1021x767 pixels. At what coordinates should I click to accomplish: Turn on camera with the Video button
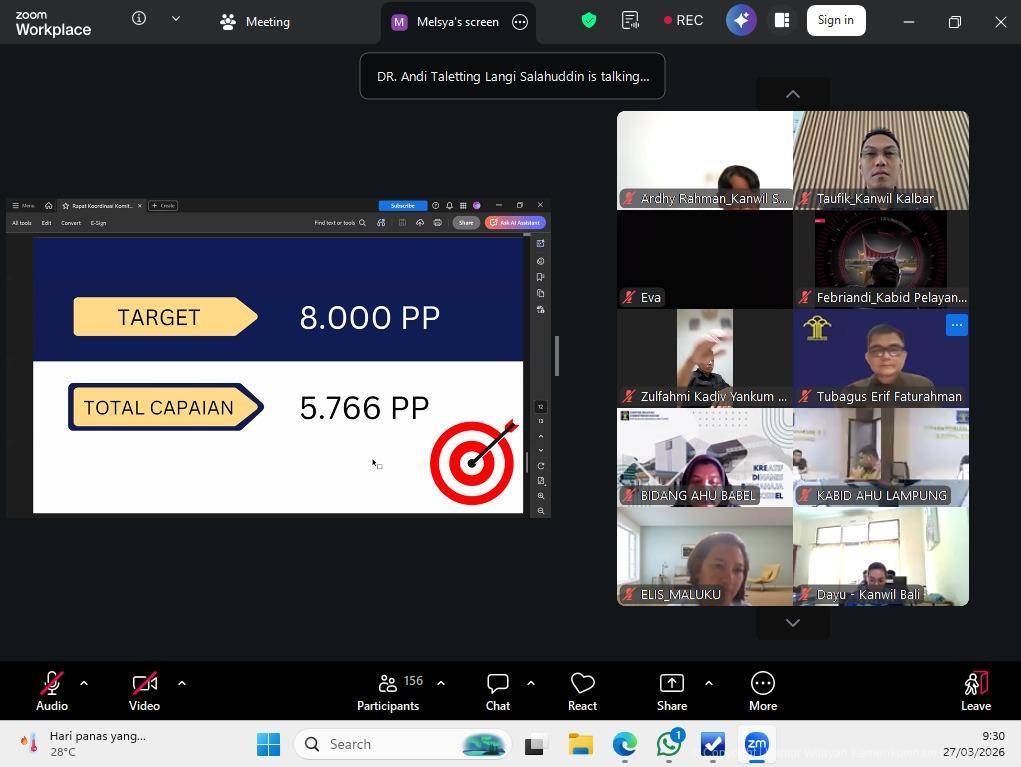pyautogui.click(x=144, y=690)
